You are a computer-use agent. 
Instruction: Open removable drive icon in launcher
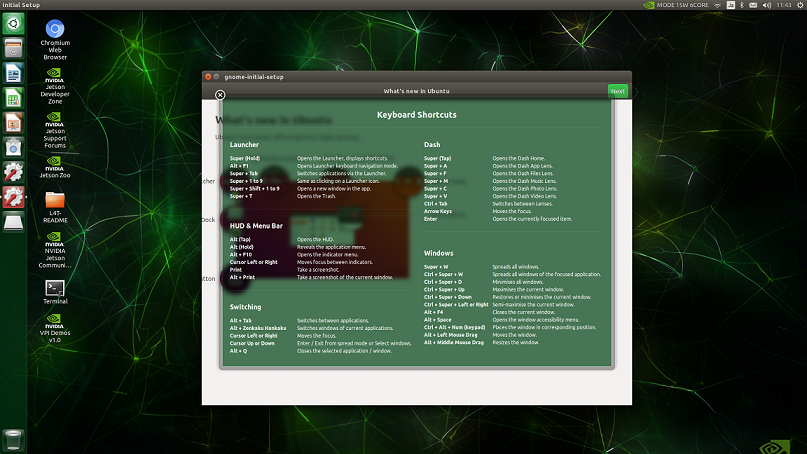pyautogui.click(x=13, y=222)
